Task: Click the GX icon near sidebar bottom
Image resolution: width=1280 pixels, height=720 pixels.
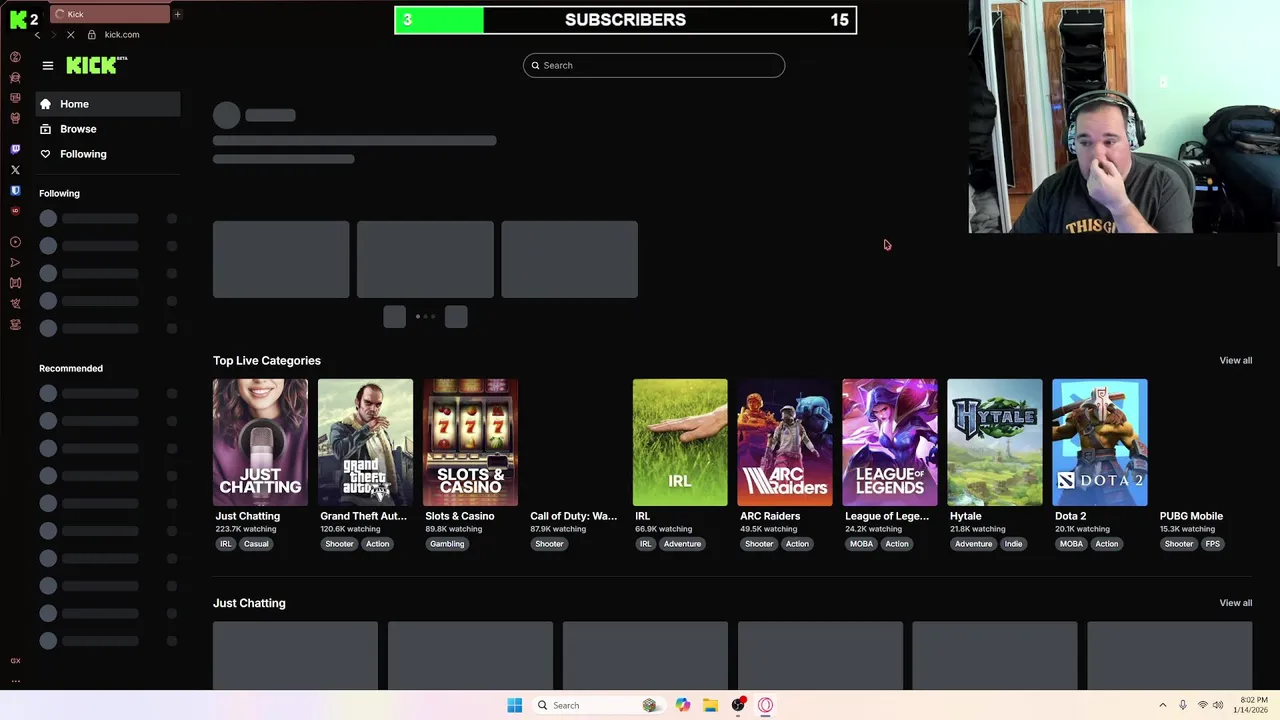Action: pos(15,661)
